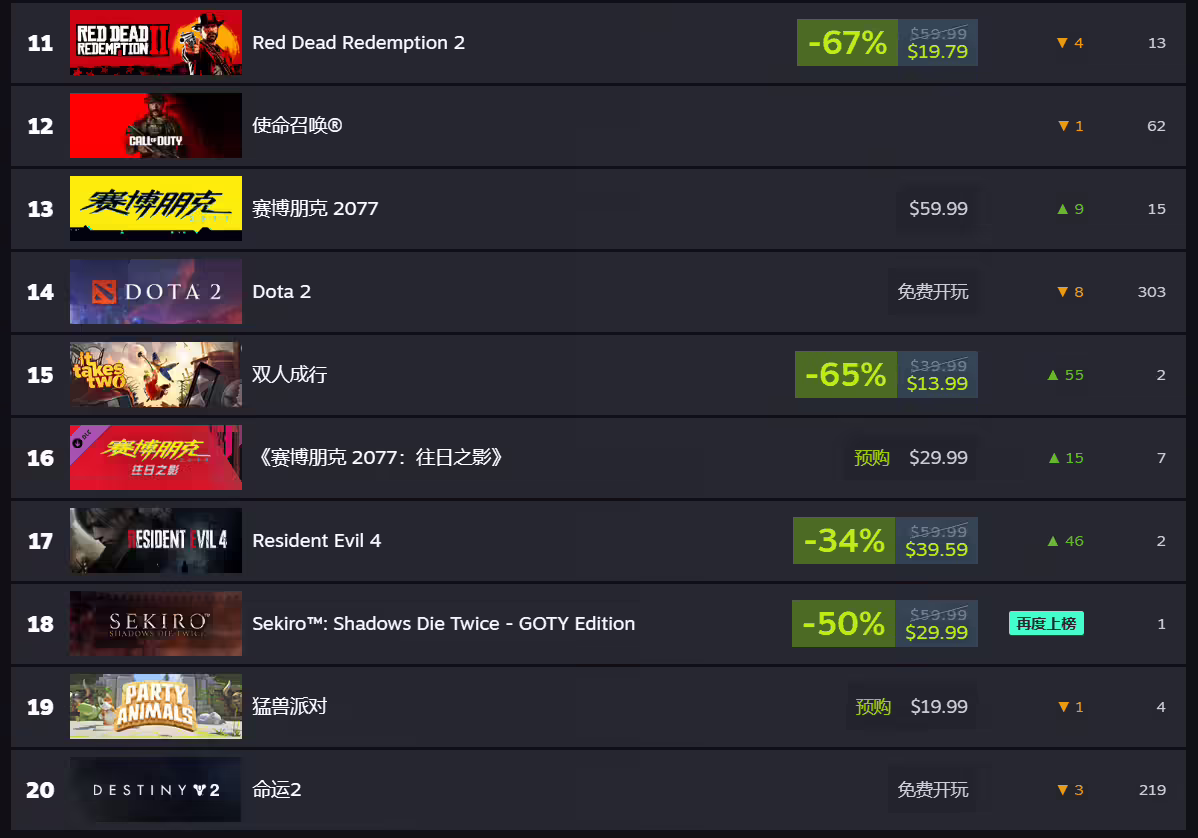
Task: Select the Party Animals game image
Action: [x=155, y=707]
